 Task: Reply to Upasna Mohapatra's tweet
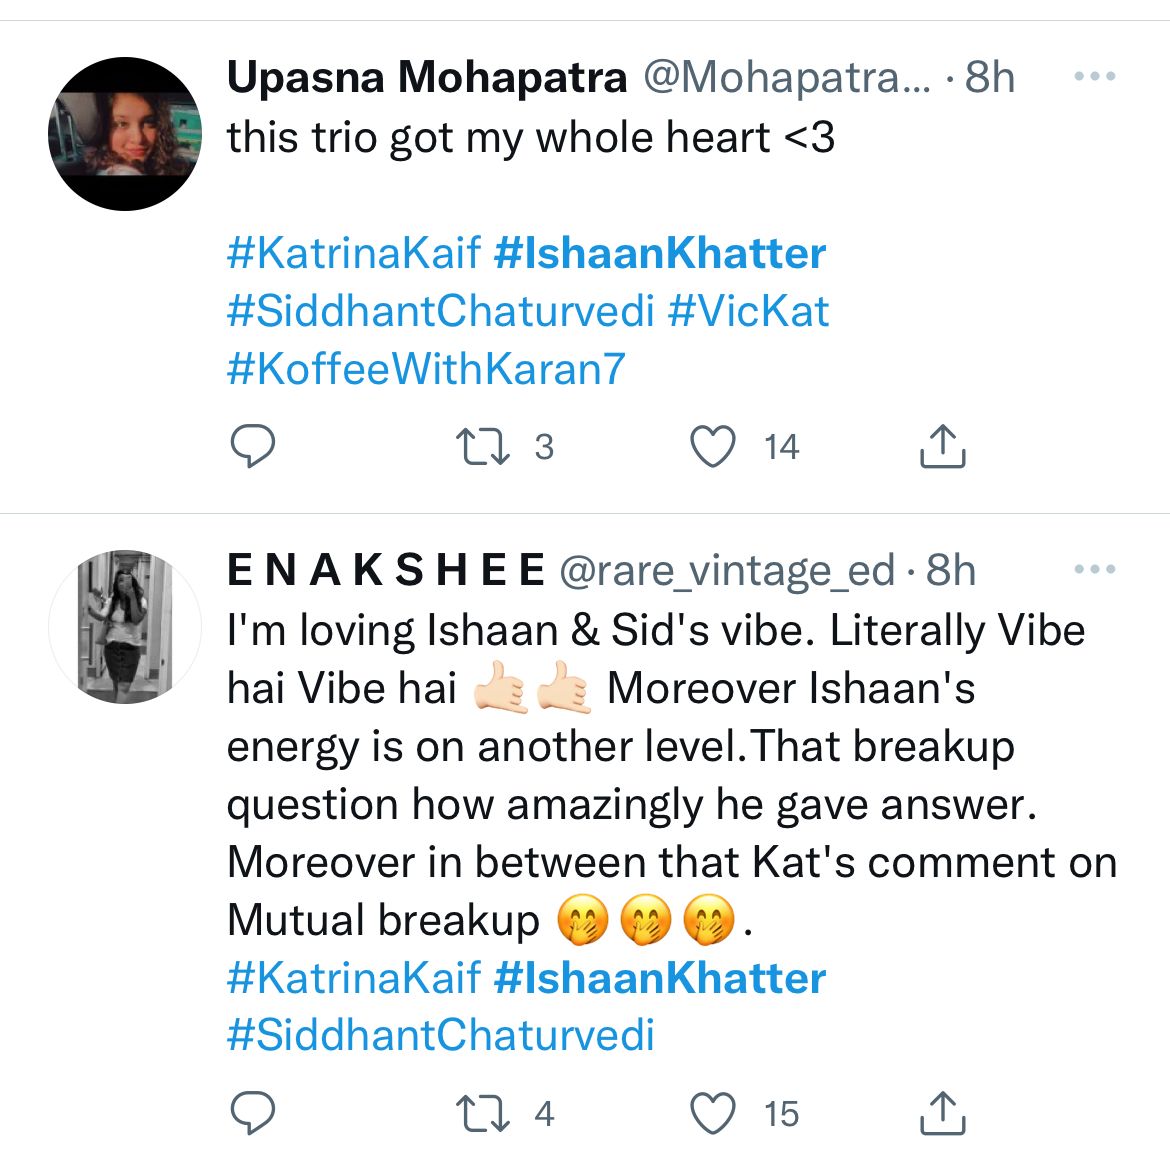click(252, 447)
